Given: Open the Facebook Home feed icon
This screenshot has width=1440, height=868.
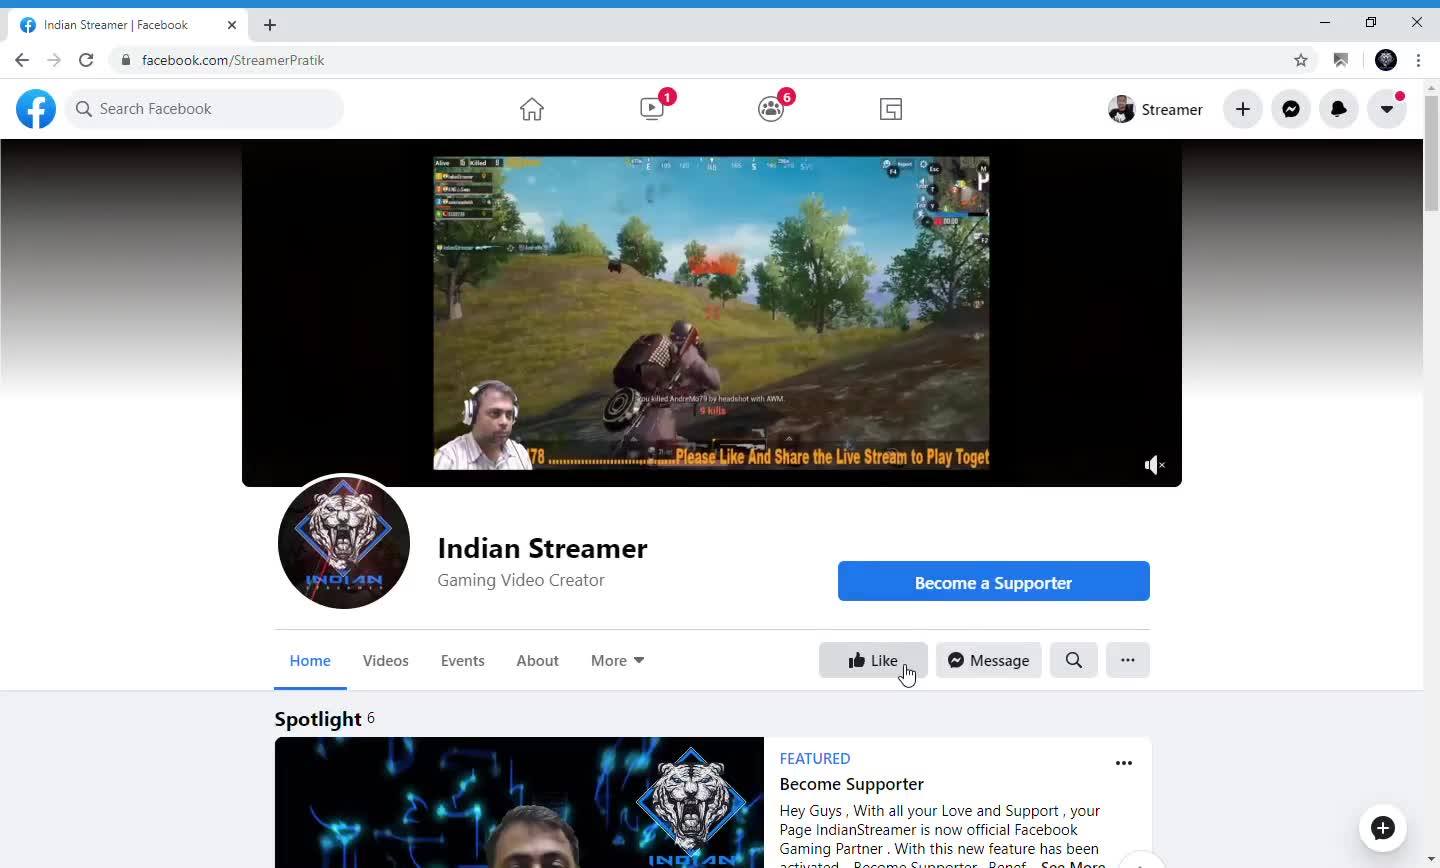Looking at the screenshot, I should tap(532, 109).
